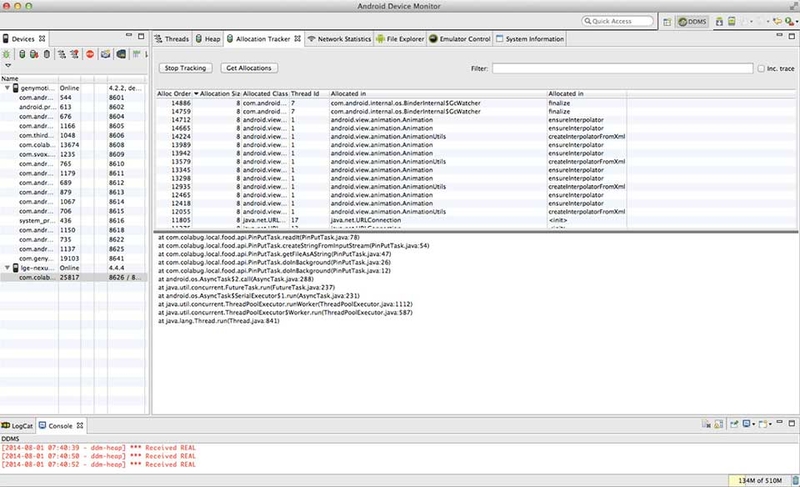Click the Update Heap icon in Devices toolbar
800x487 pixels.
(22, 54)
